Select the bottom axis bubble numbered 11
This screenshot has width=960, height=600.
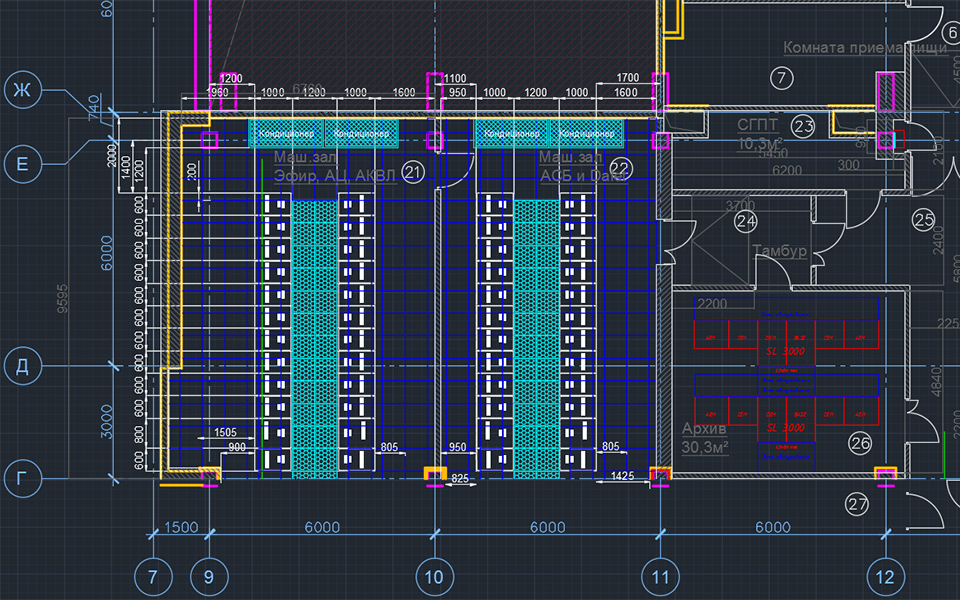pos(660,577)
